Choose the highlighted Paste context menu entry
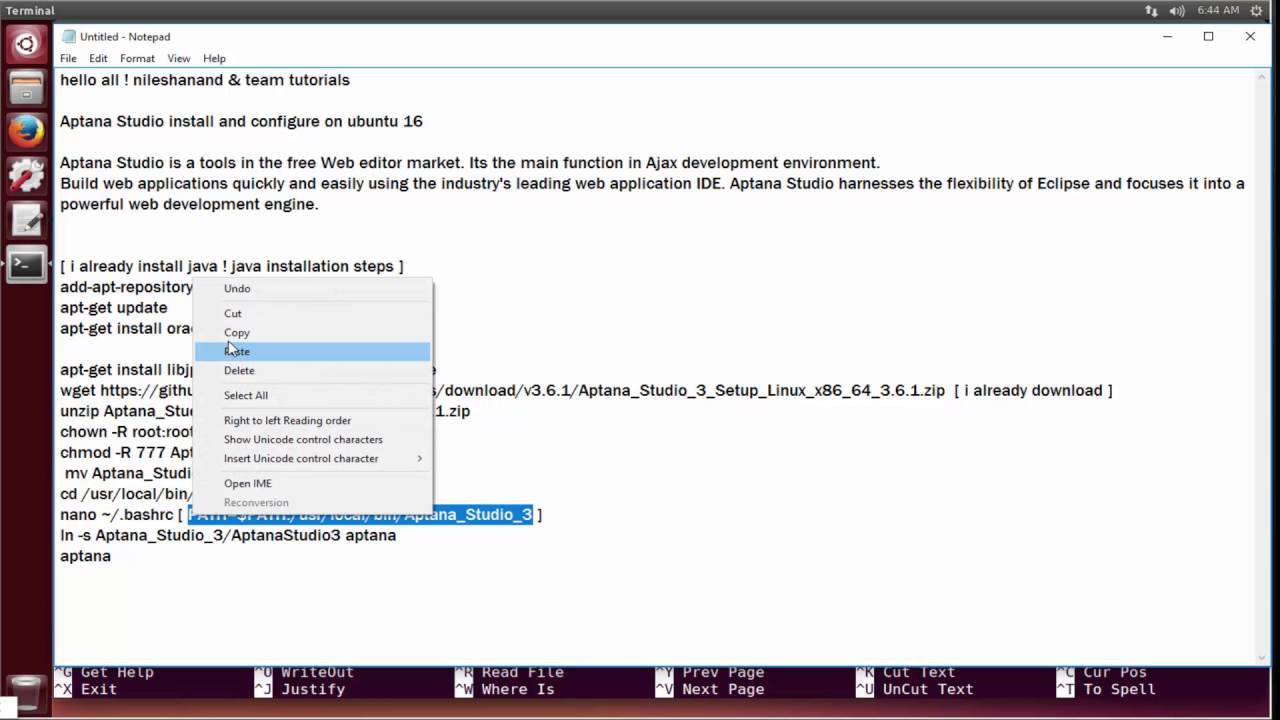The image size is (1280, 720). (312, 351)
